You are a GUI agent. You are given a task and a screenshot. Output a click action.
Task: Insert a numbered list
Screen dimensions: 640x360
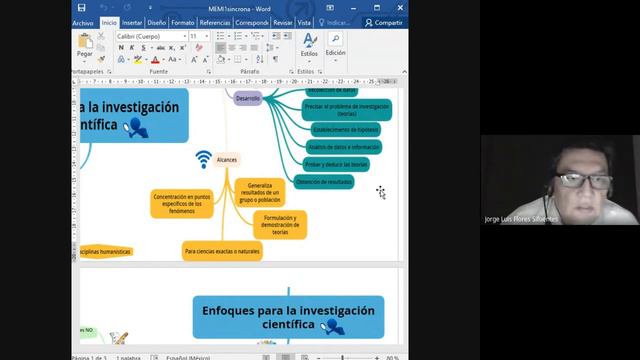pyautogui.click(x=238, y=36)
